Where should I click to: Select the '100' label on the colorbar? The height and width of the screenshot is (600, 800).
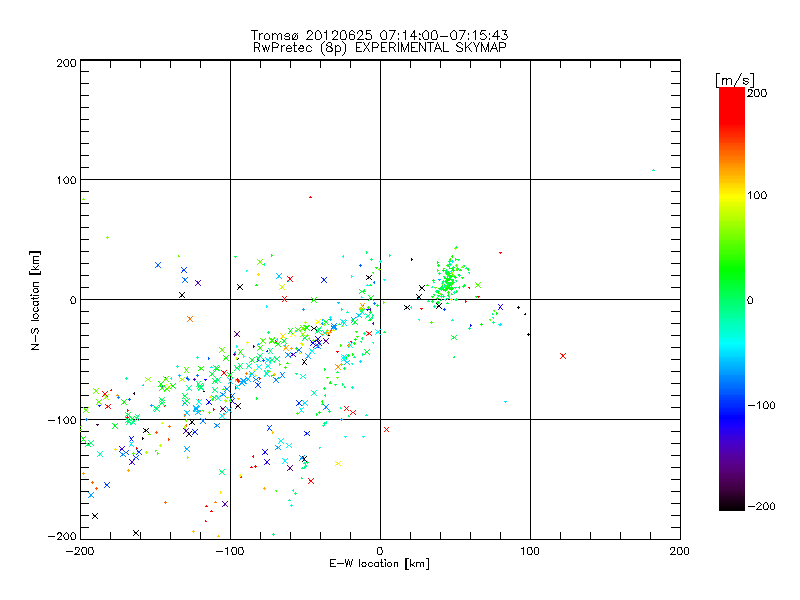pyautogui.click(x=757, y=195)
